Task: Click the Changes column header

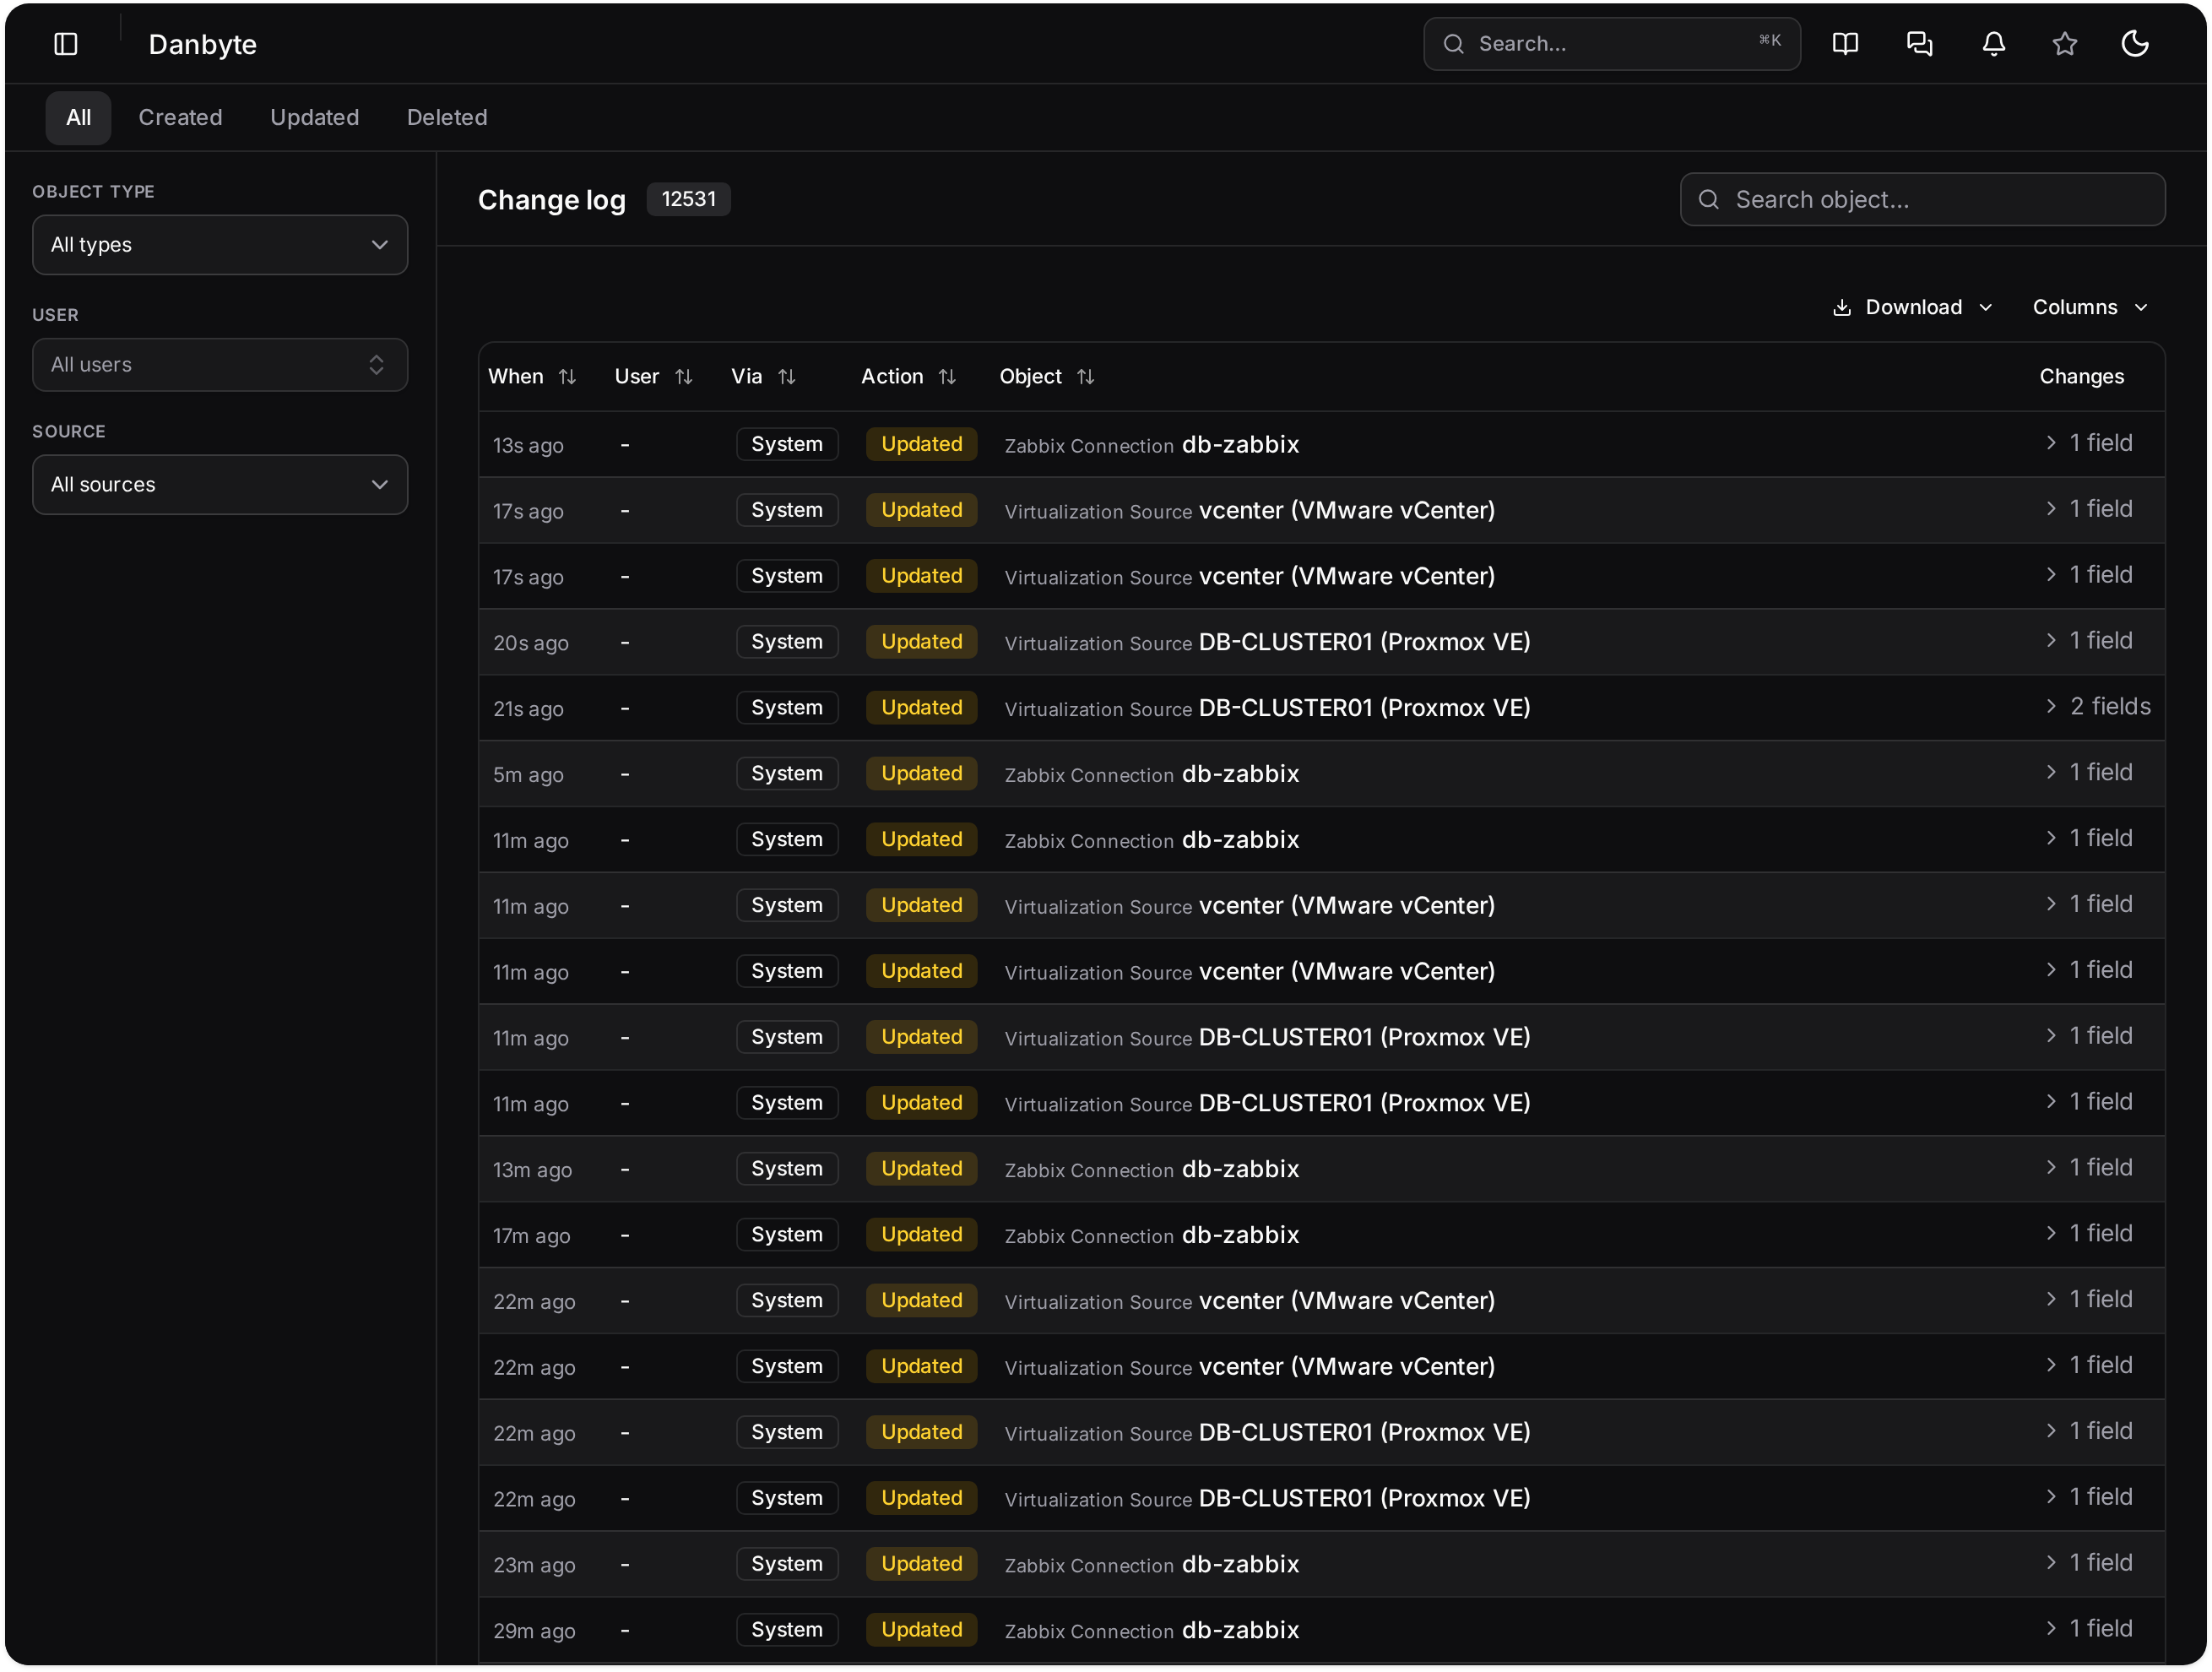Action: click(x=2081, y=376)
